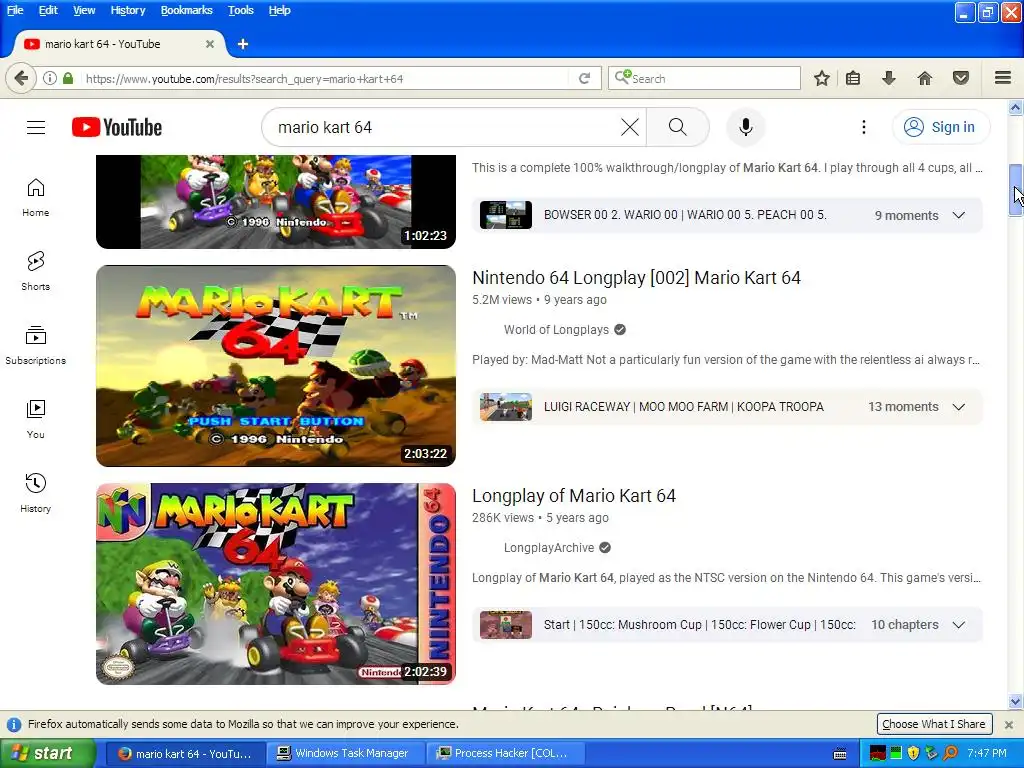Screen dimensions: 1024x768
Task: Click the YouTube search text field
Action: [444, 127]
